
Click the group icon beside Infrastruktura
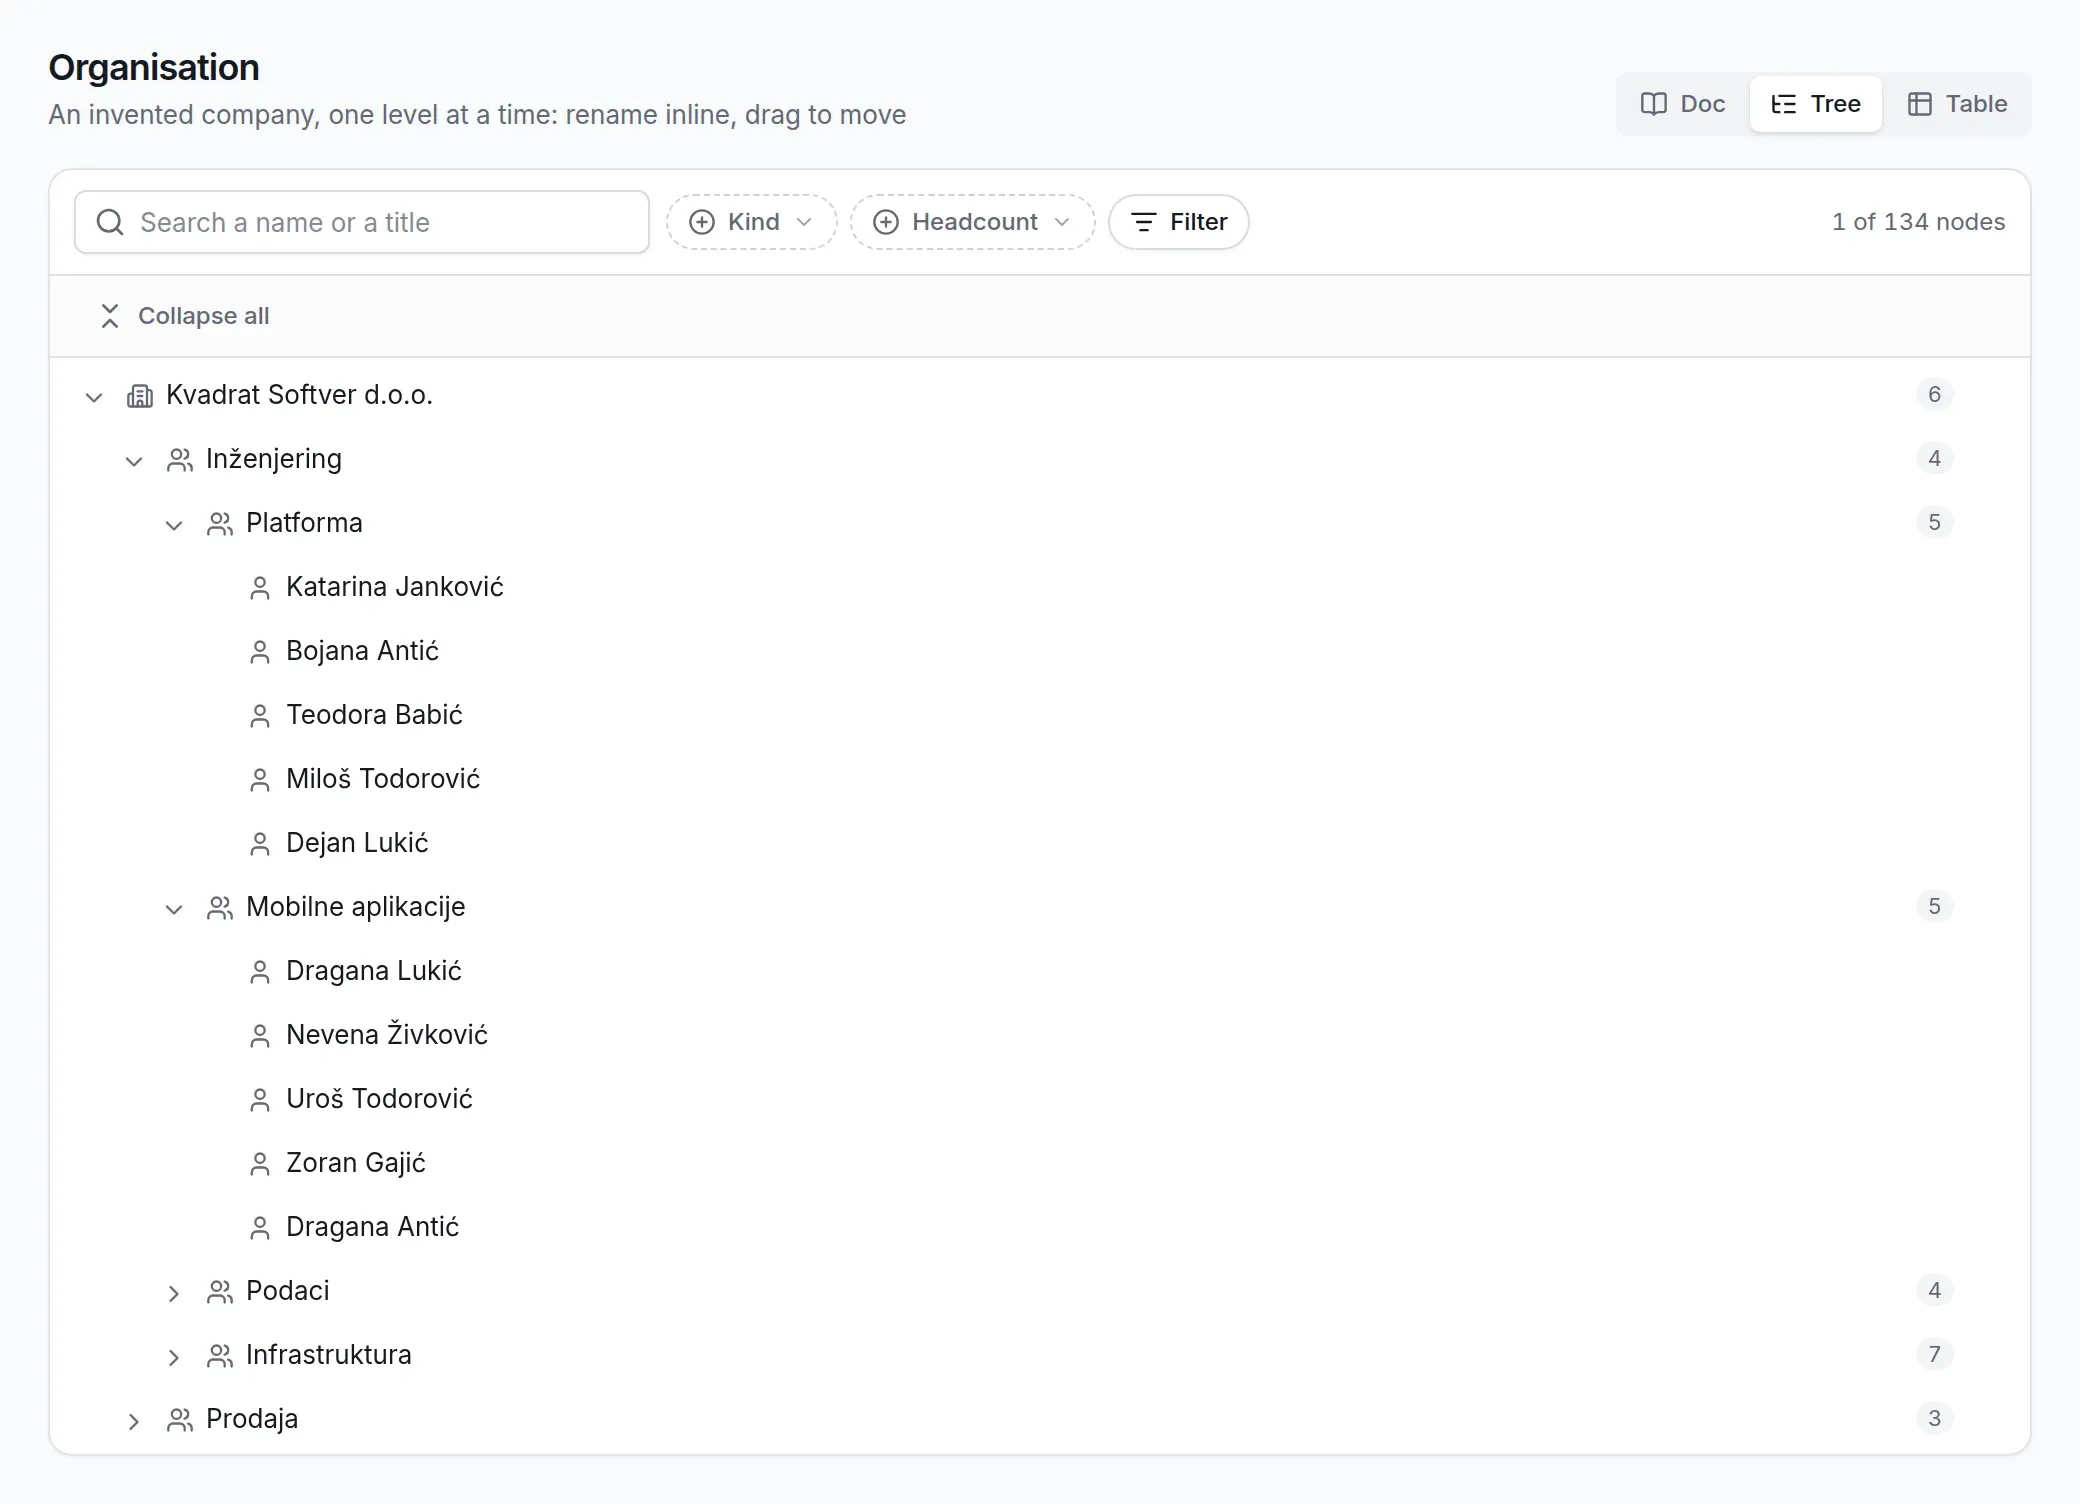pyautogui.click(x=220, y=1356)
